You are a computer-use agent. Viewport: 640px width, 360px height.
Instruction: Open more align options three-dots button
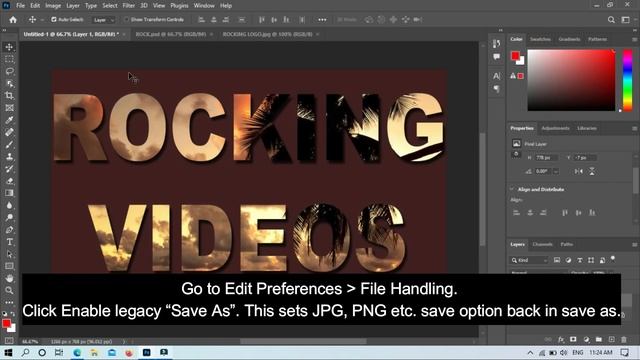pos(322,20)
